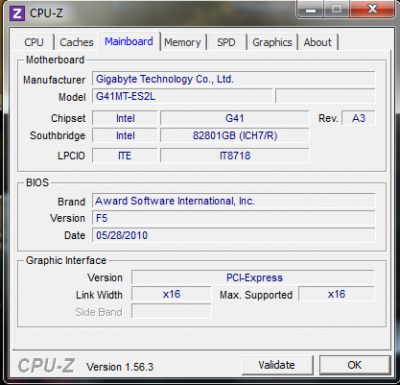
Task: Click the Mainboard tab
Action: (x=129, y=41)
